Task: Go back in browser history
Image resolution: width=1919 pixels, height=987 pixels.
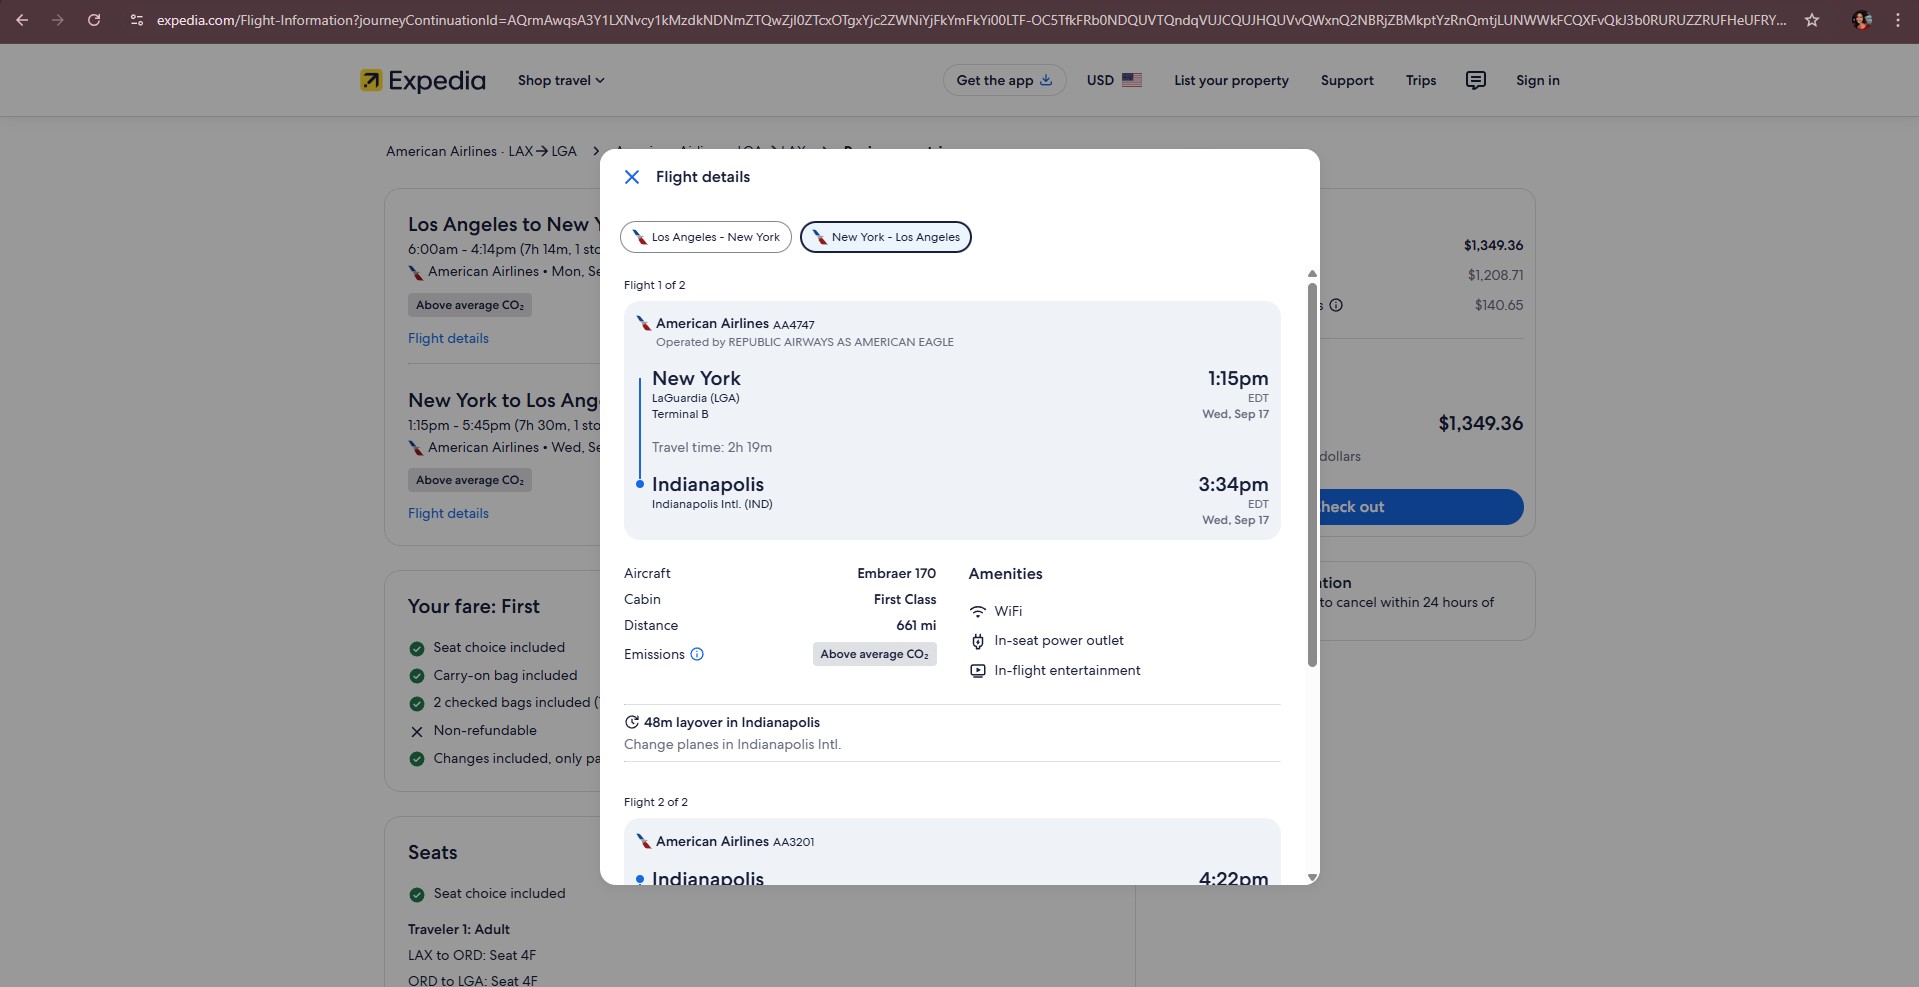Action: point(22,20)
